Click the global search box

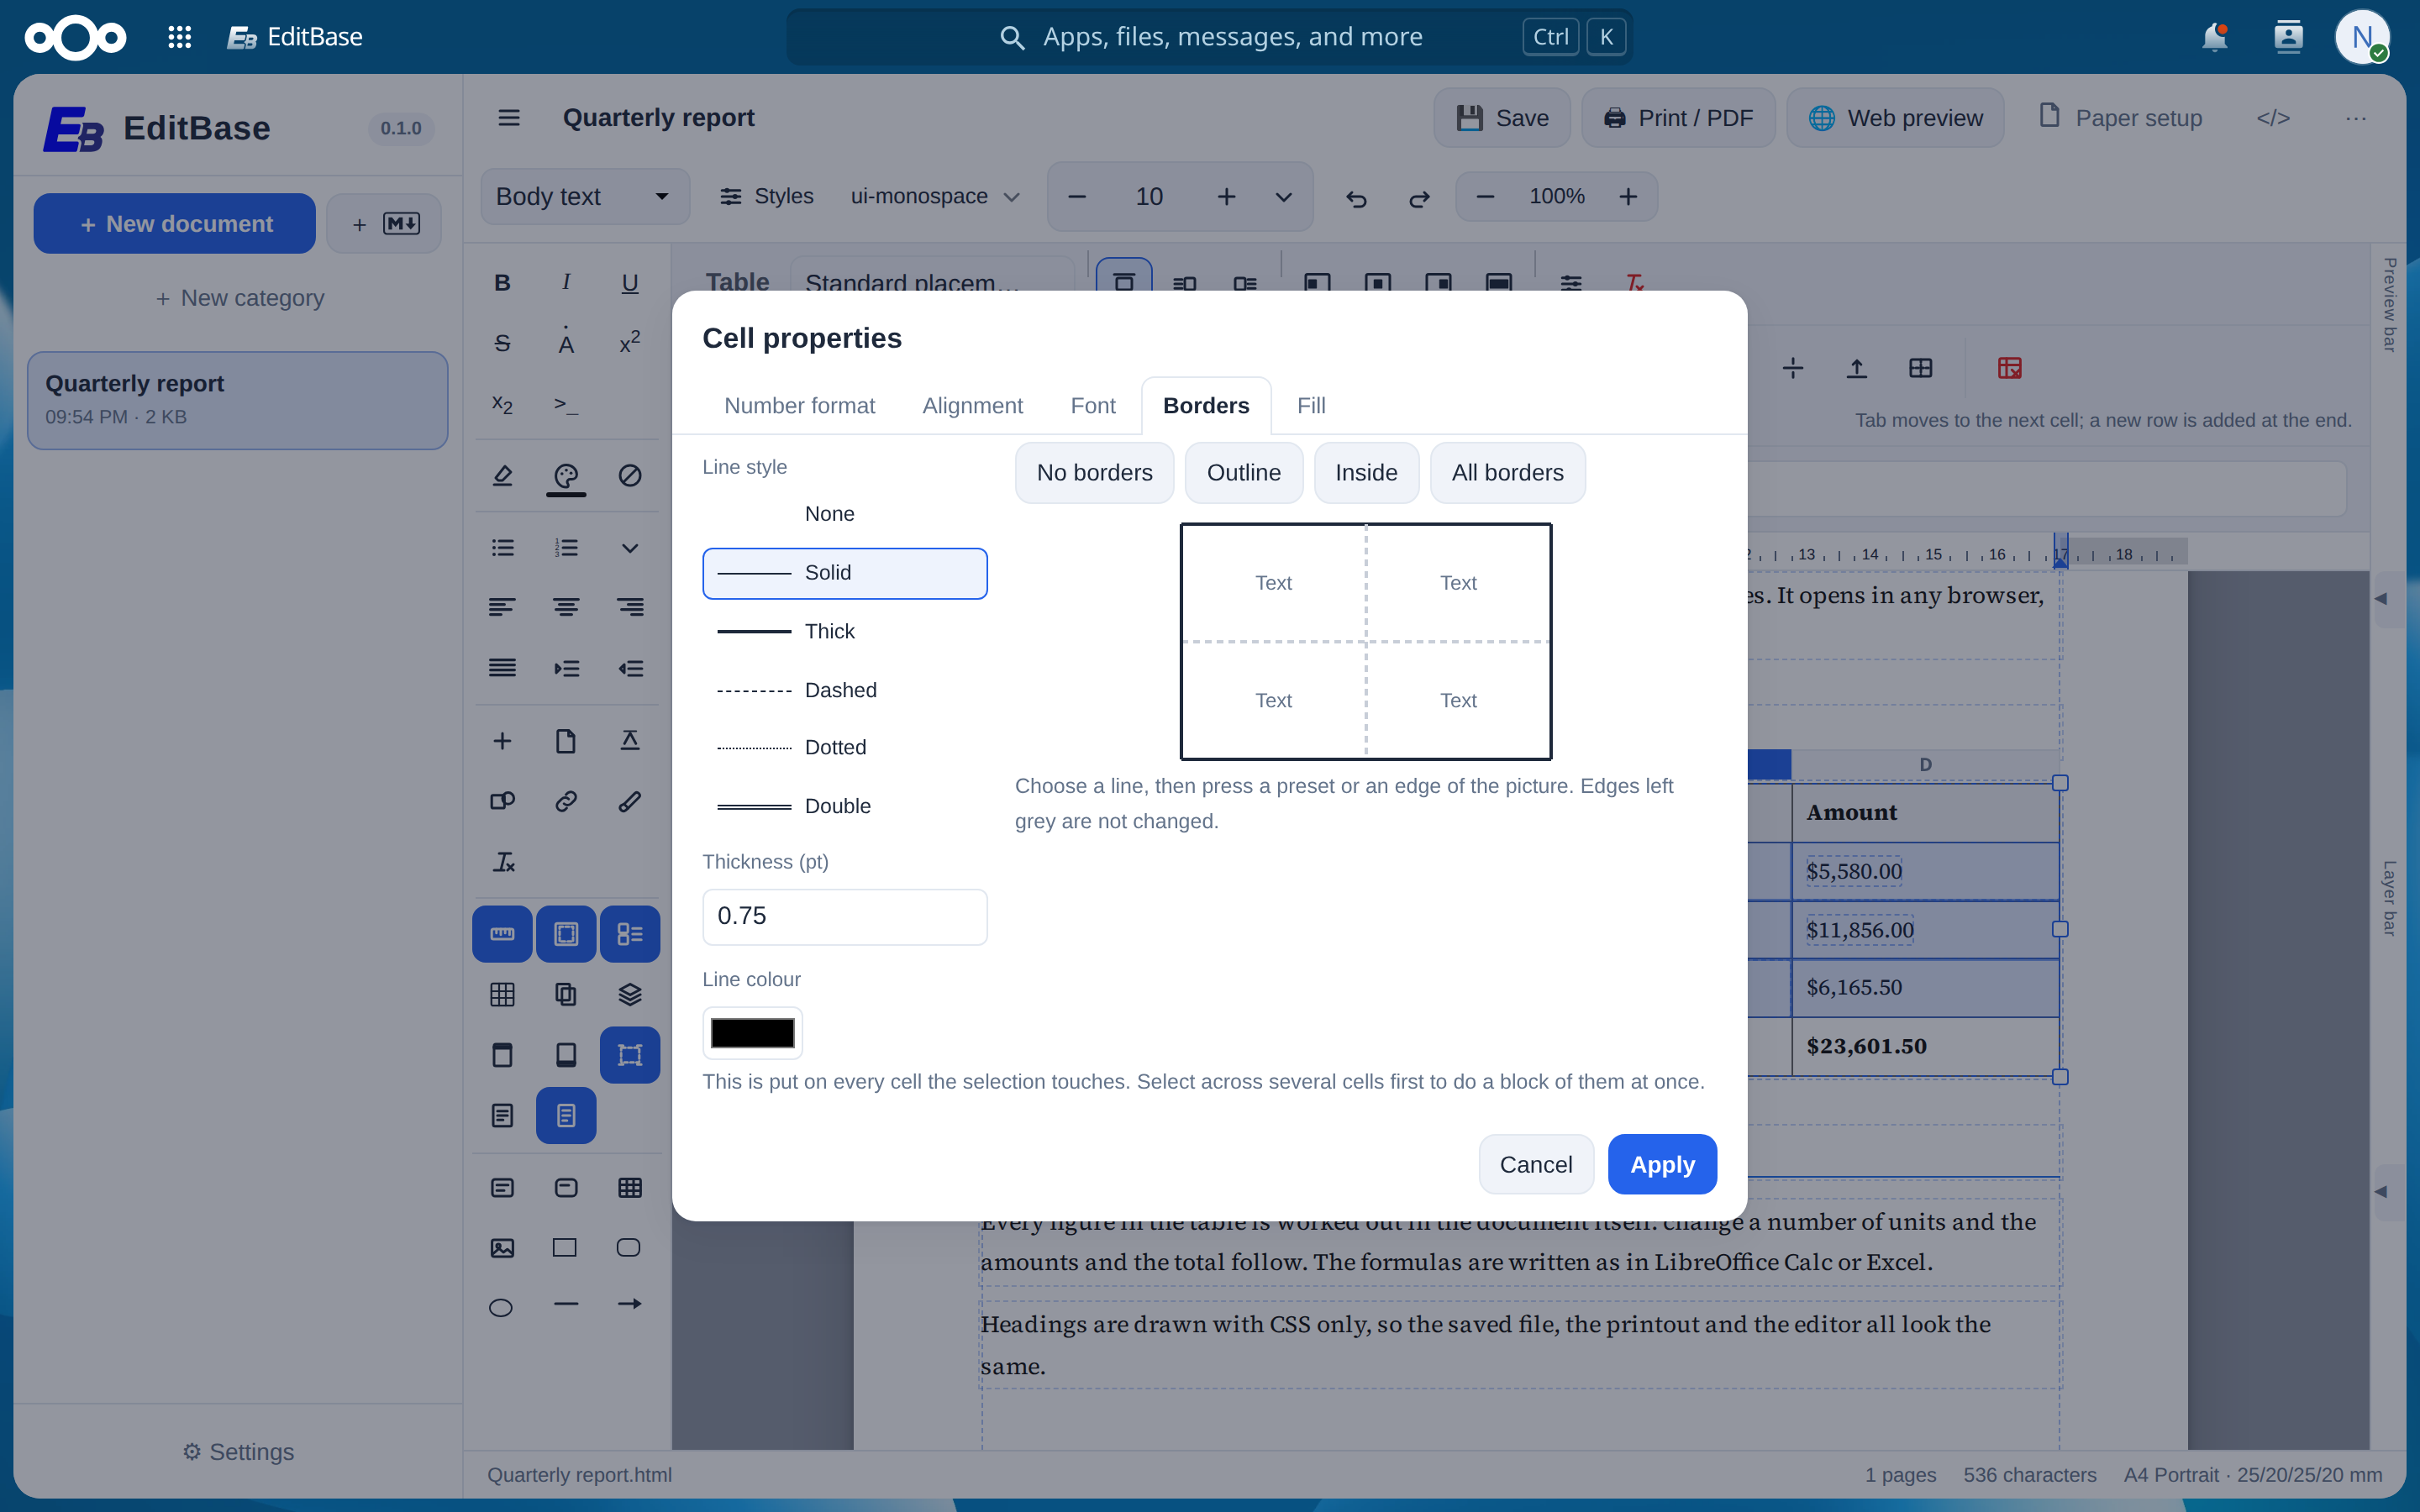[1210, 37]
